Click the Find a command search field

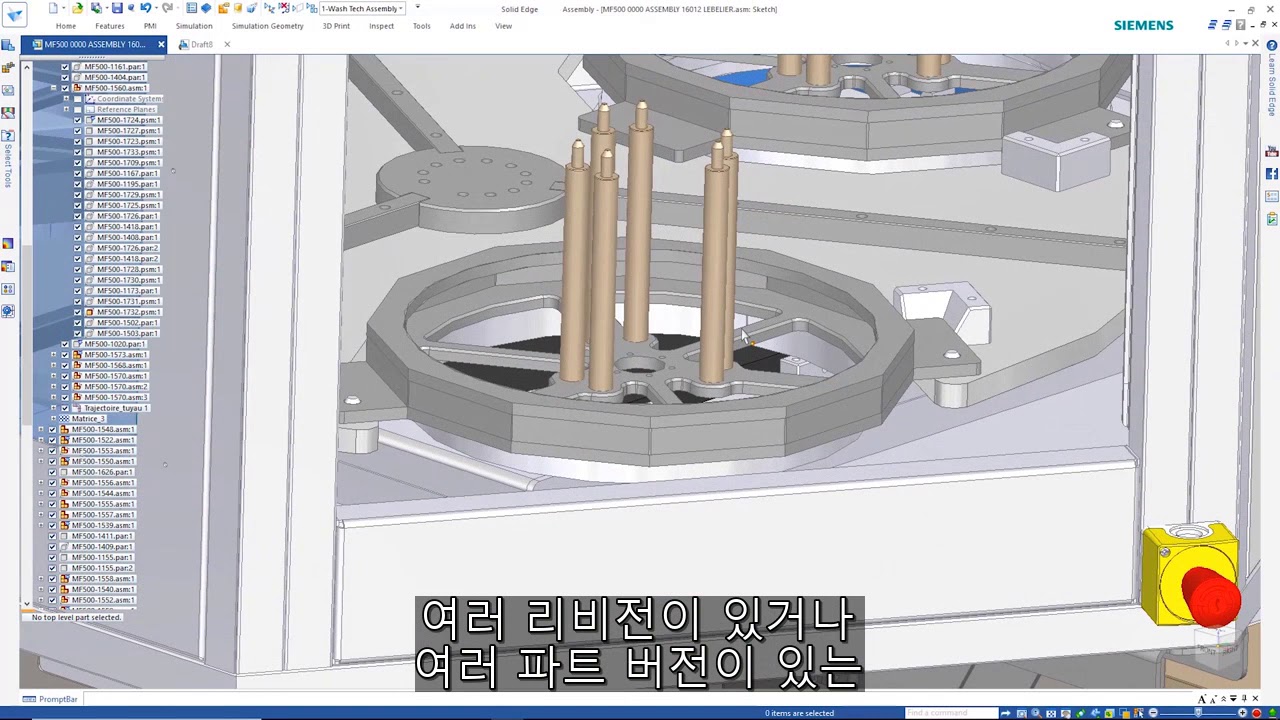[951, 713]
